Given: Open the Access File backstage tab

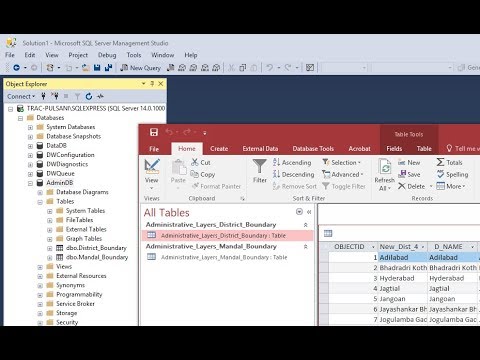Looking at the screenshot, I should click(154, 149).
